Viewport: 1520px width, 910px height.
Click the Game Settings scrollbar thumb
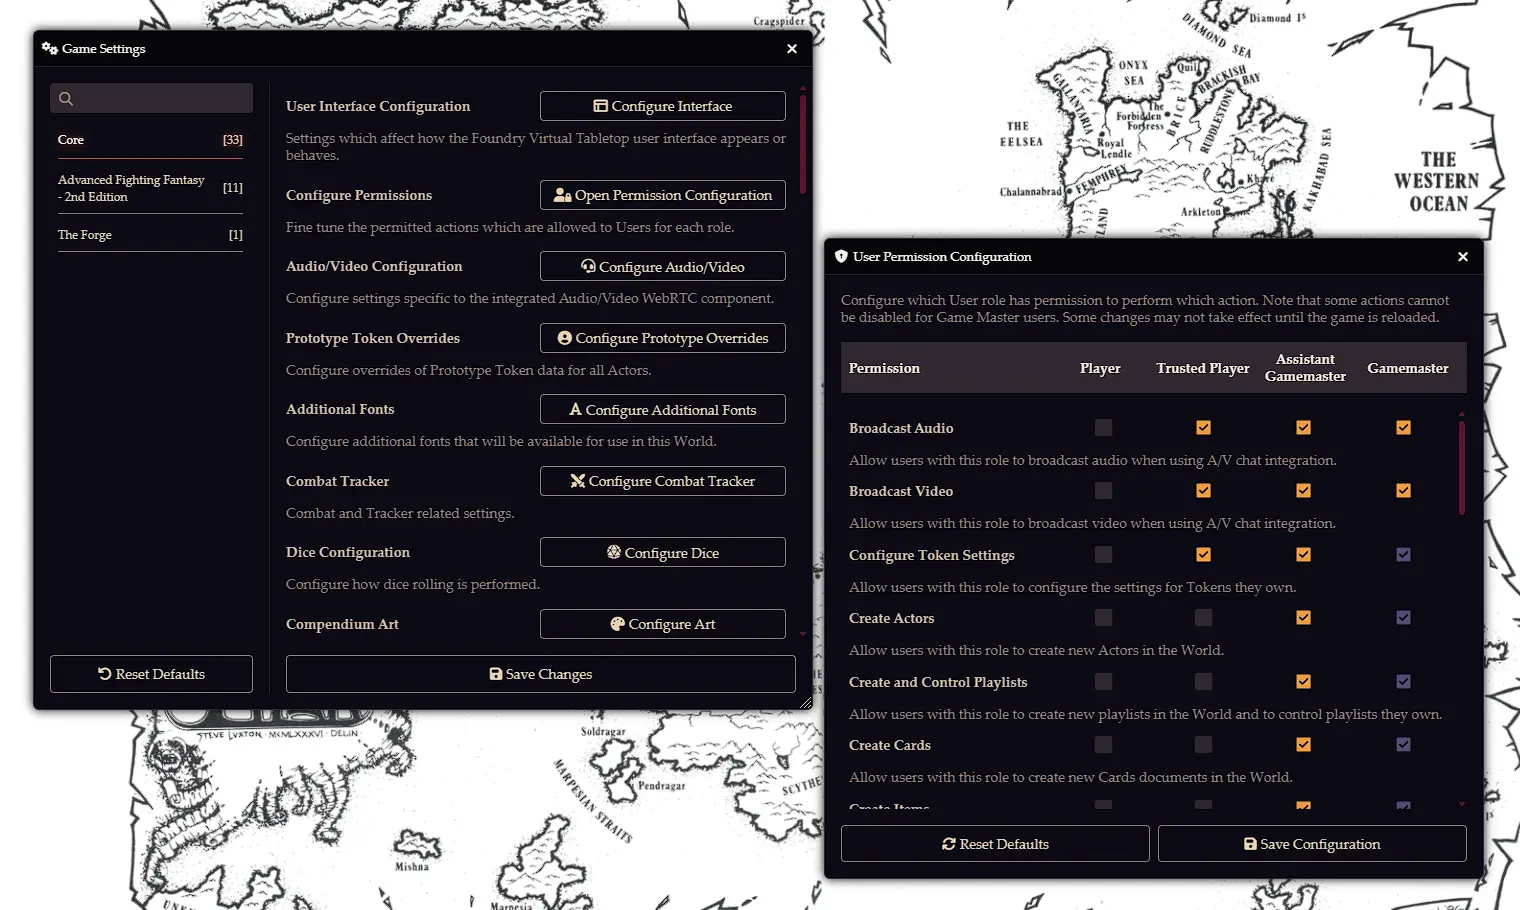pyautogui.click(x=802, y=145)
